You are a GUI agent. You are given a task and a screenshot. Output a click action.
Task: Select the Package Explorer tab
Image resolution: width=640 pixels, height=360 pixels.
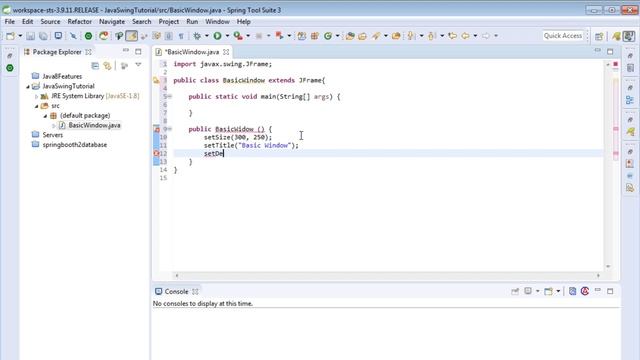(57, 52)
